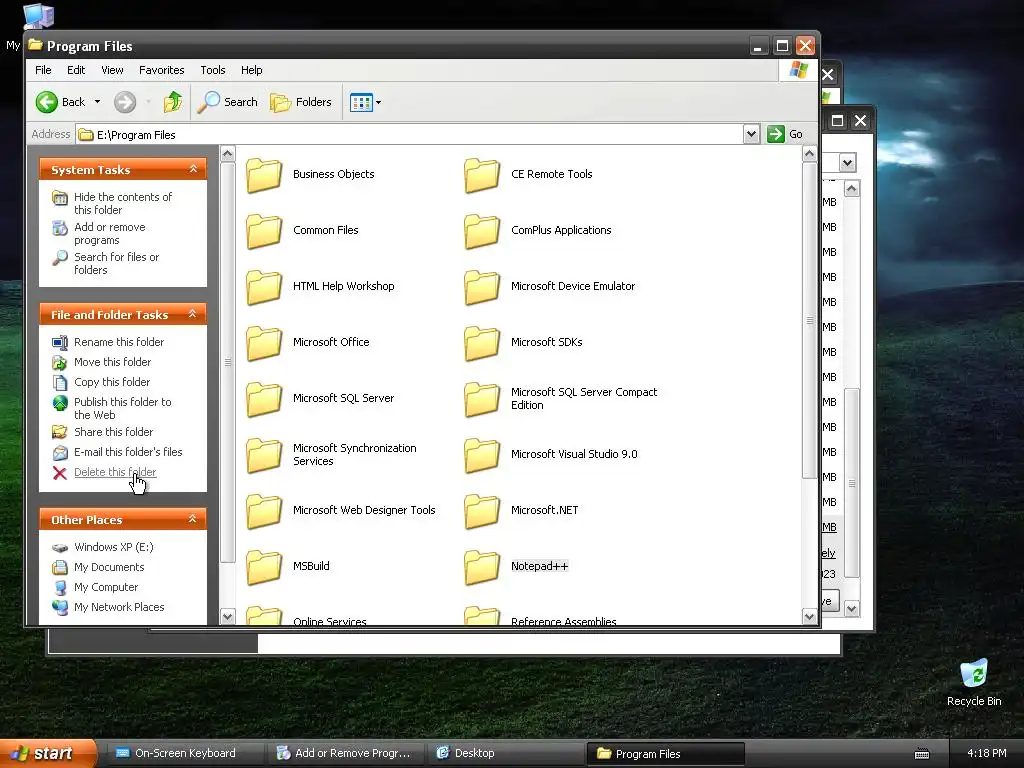Open My Computer in Other Places
This screenshot has width=1024, height=768.
coord(105,587)
